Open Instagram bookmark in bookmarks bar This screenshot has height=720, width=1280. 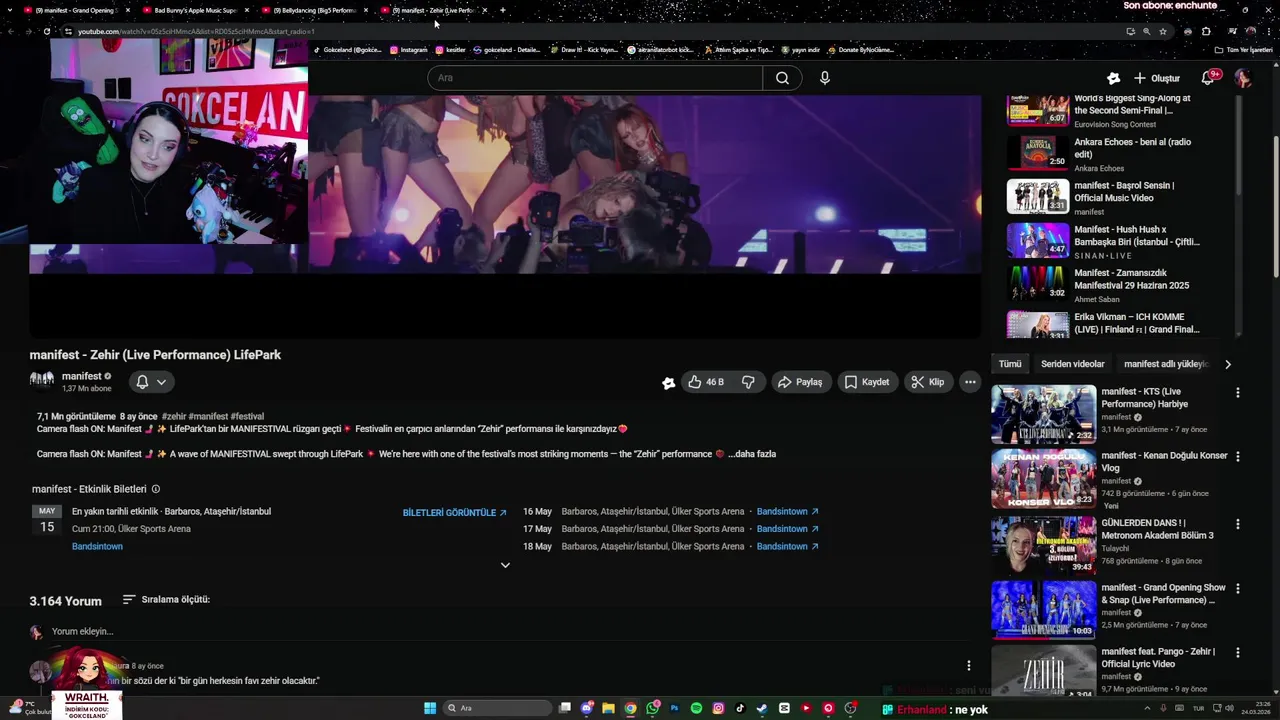tap(408, 50)
